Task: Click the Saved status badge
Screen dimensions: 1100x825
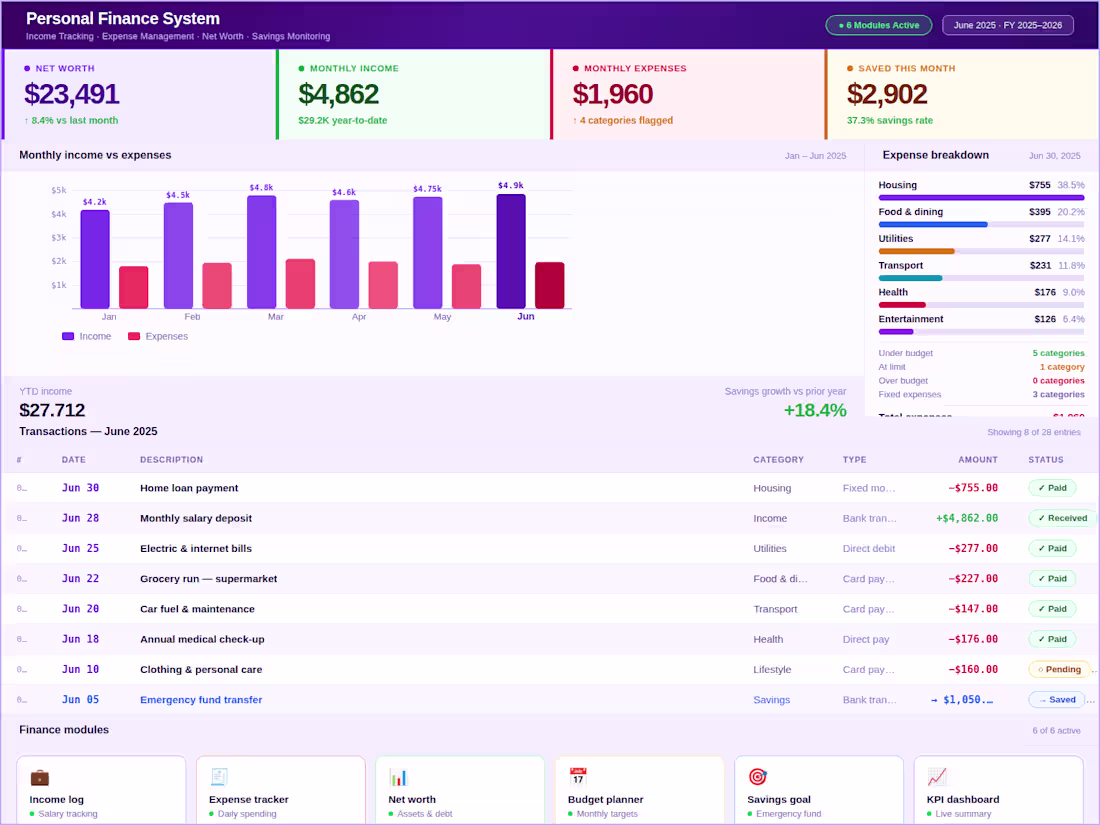Action: coord(1057,699)
